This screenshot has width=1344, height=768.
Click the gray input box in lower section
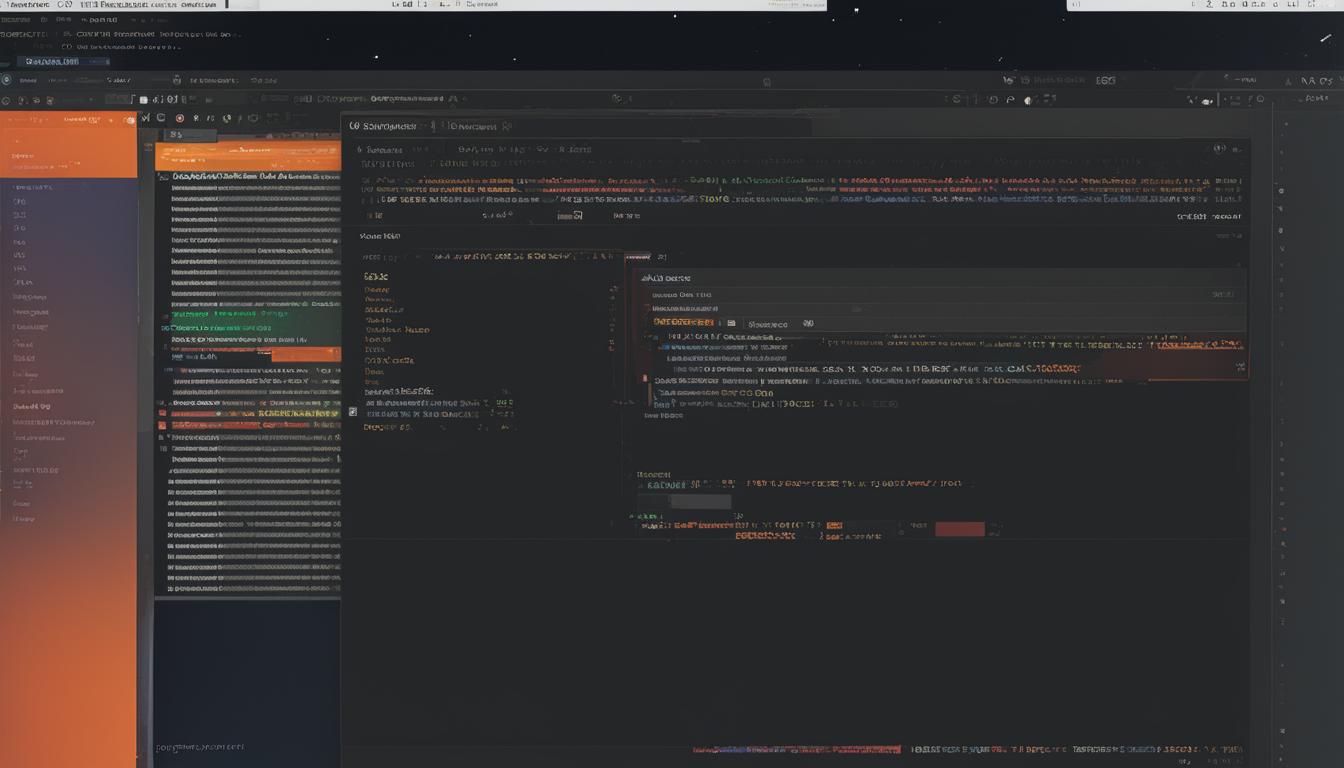[x=700, y=502]
